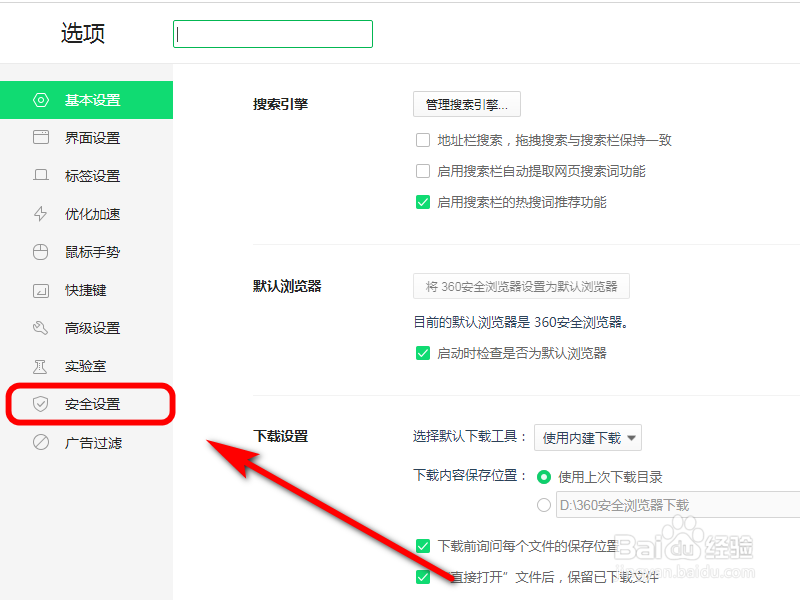Click the 基本设置 target icon

click(41, 100)
